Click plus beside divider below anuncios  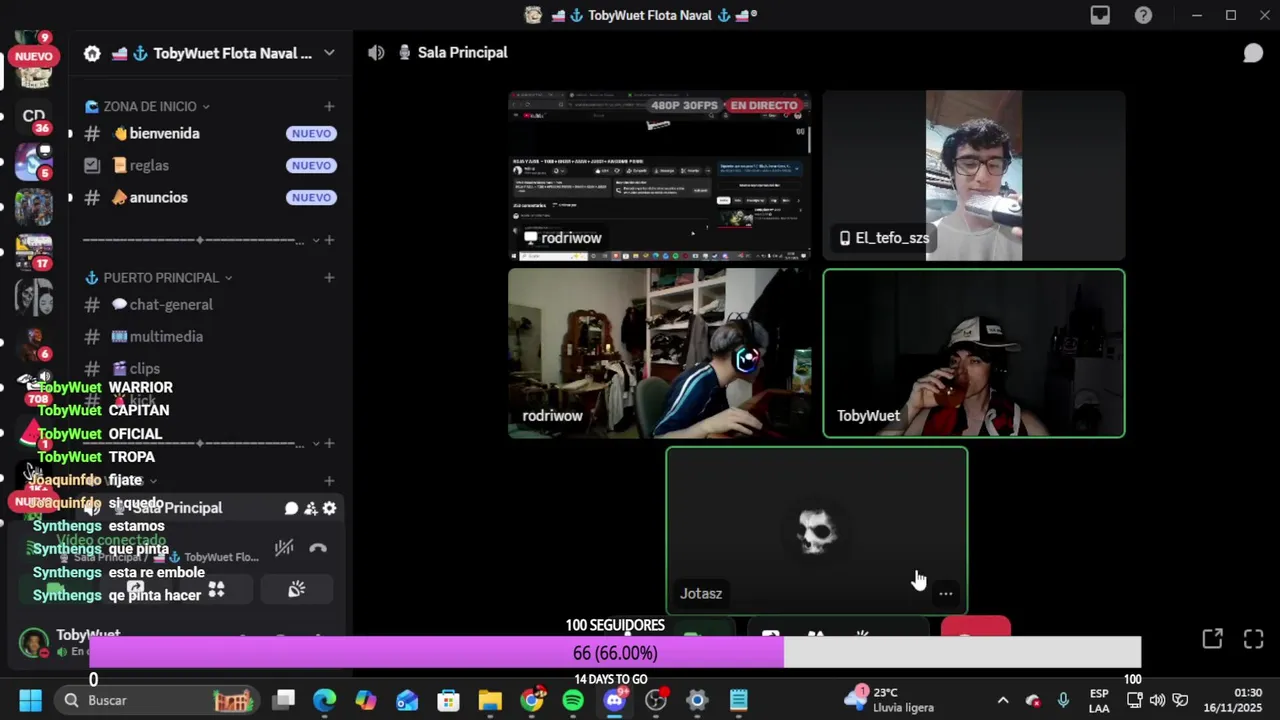[329, 240]
